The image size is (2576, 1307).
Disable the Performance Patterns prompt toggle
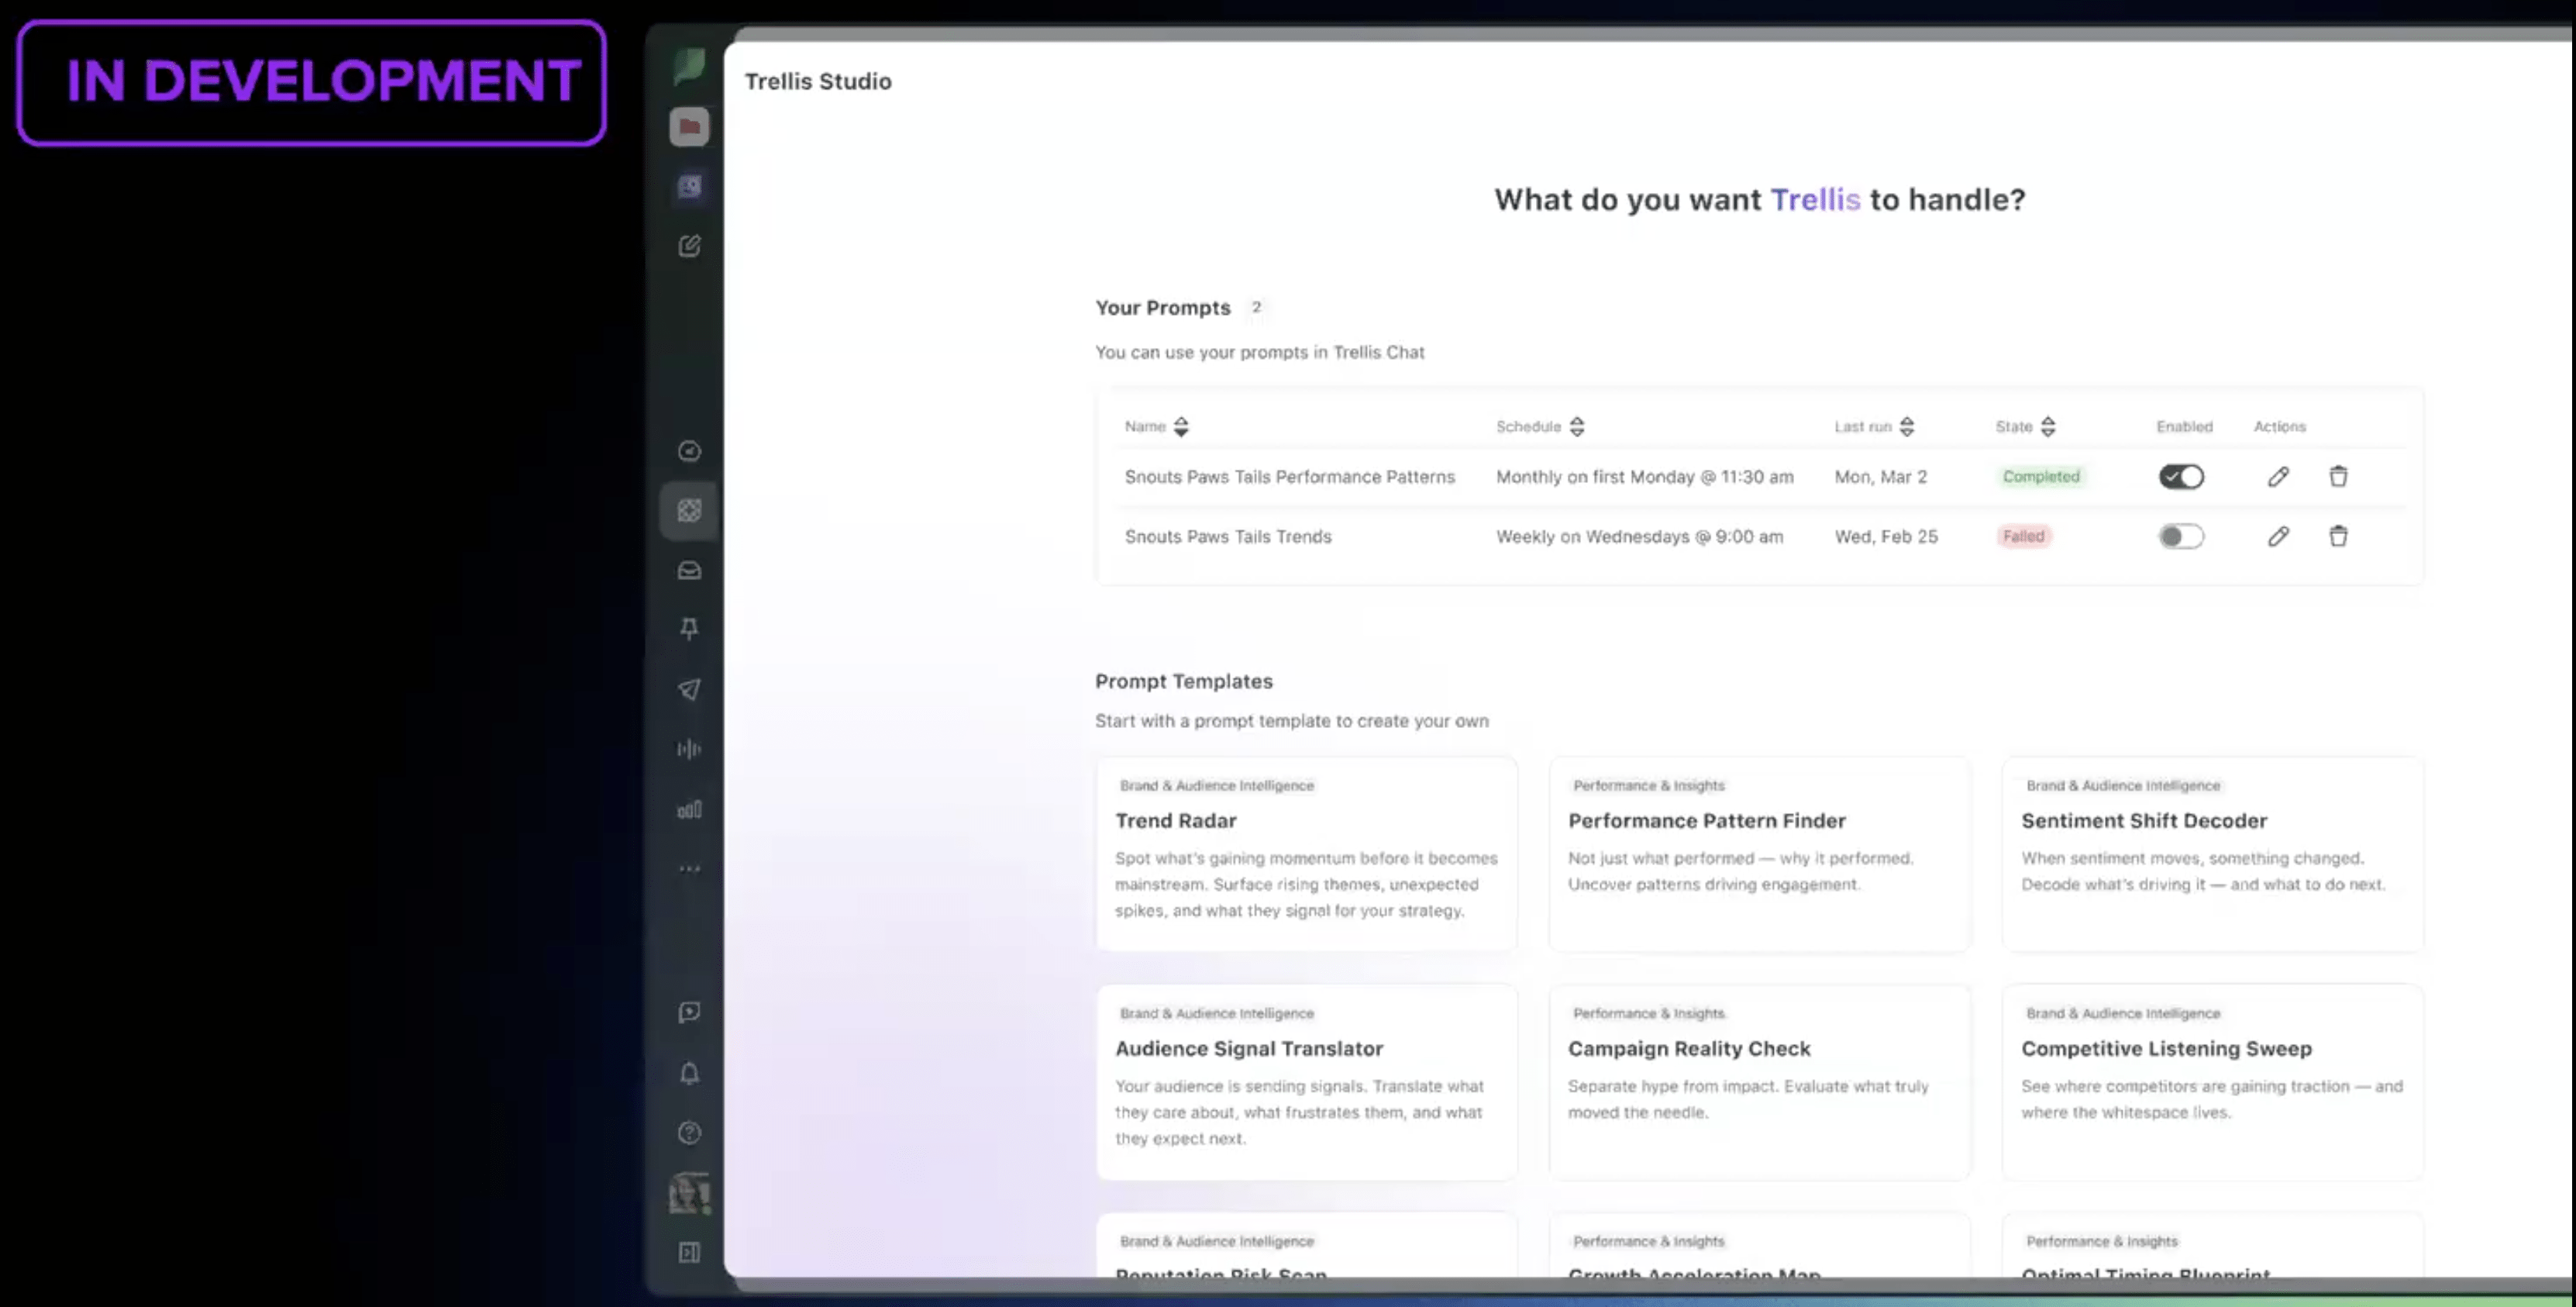point(2180,477)
